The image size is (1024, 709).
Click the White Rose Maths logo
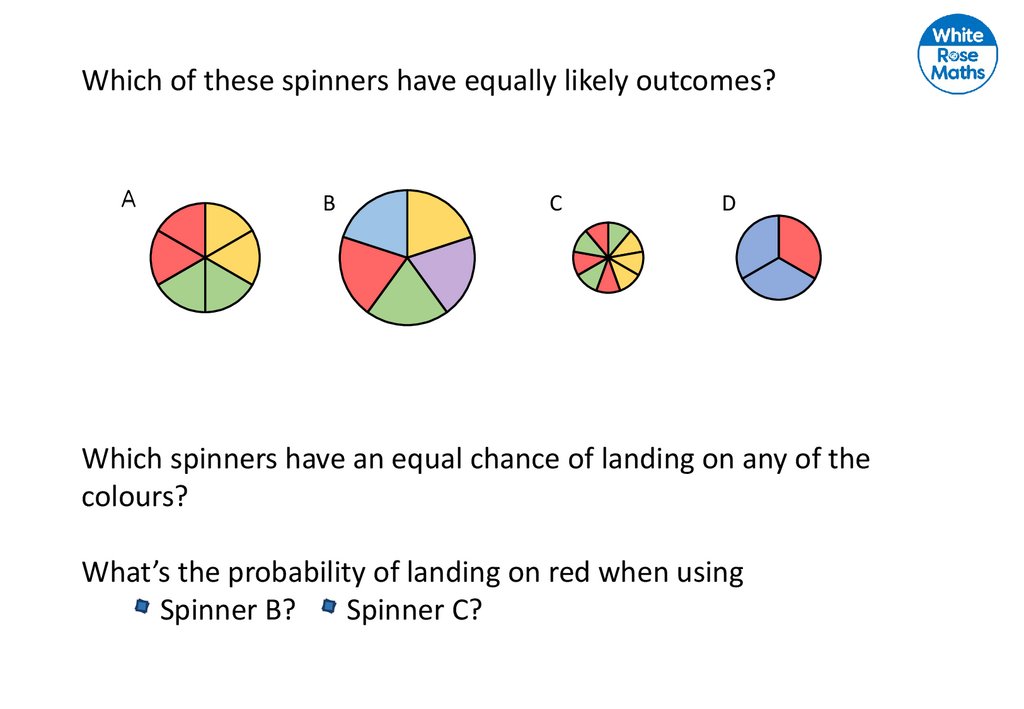[x=958, y=57]
